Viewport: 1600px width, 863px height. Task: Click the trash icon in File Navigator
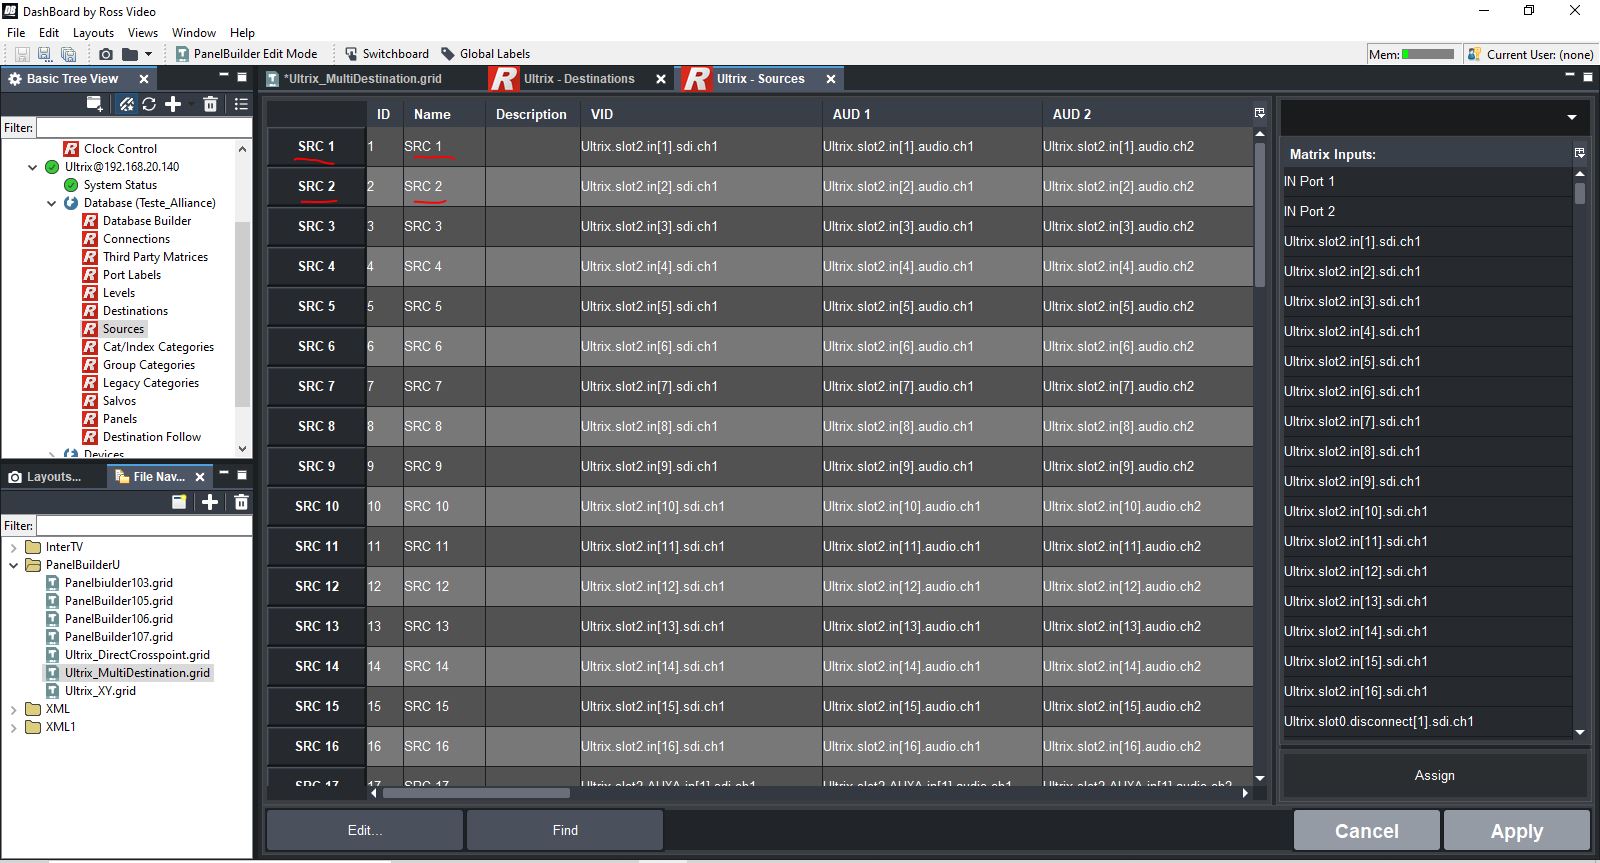tap(241, 502)
